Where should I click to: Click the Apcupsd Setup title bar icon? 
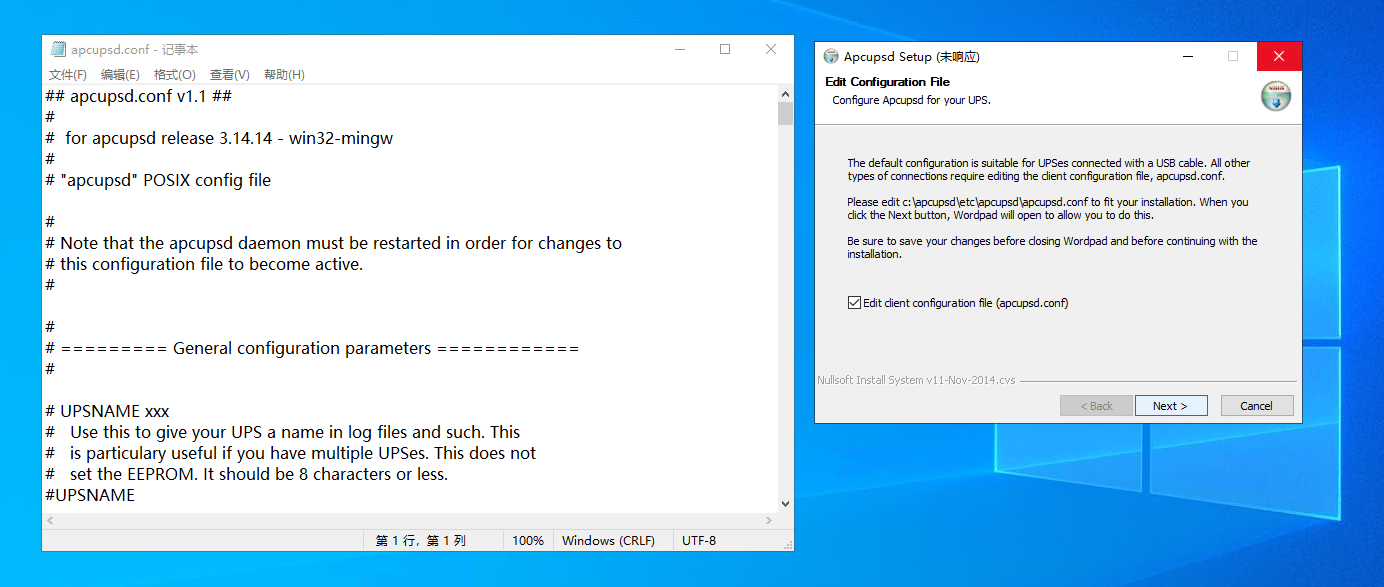[x=831, y=57]
